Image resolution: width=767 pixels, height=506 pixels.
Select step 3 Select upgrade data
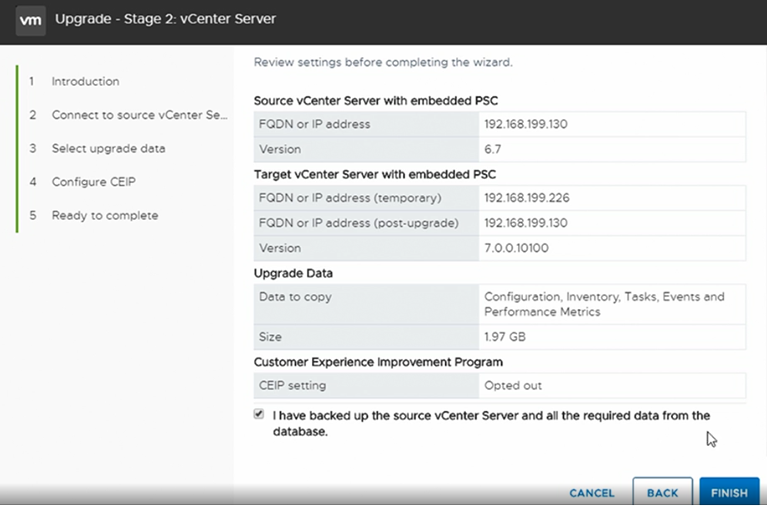(x=109, y=148)
